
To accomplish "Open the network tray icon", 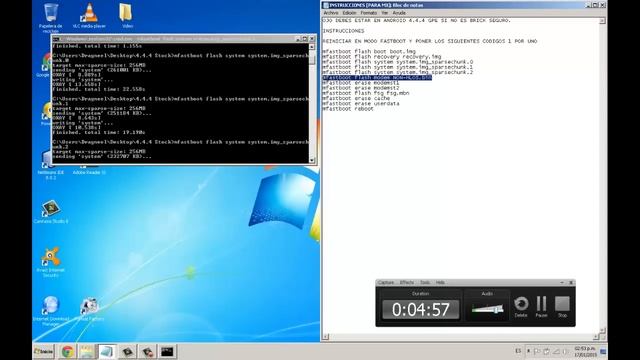I will (x=556, y=351).
